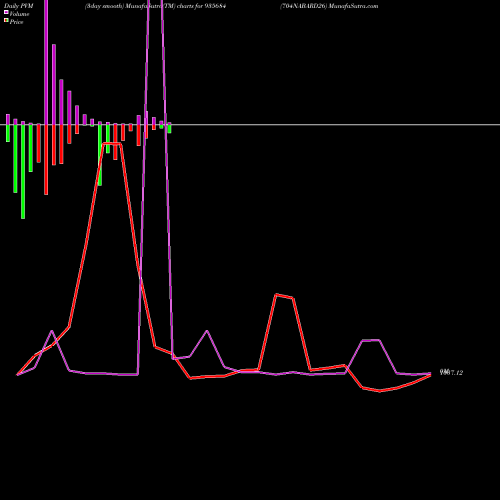The height and width of the screenshot is (500, 500).
Task: Click the price value label ending in 7.12
Action: click(451, 372)
